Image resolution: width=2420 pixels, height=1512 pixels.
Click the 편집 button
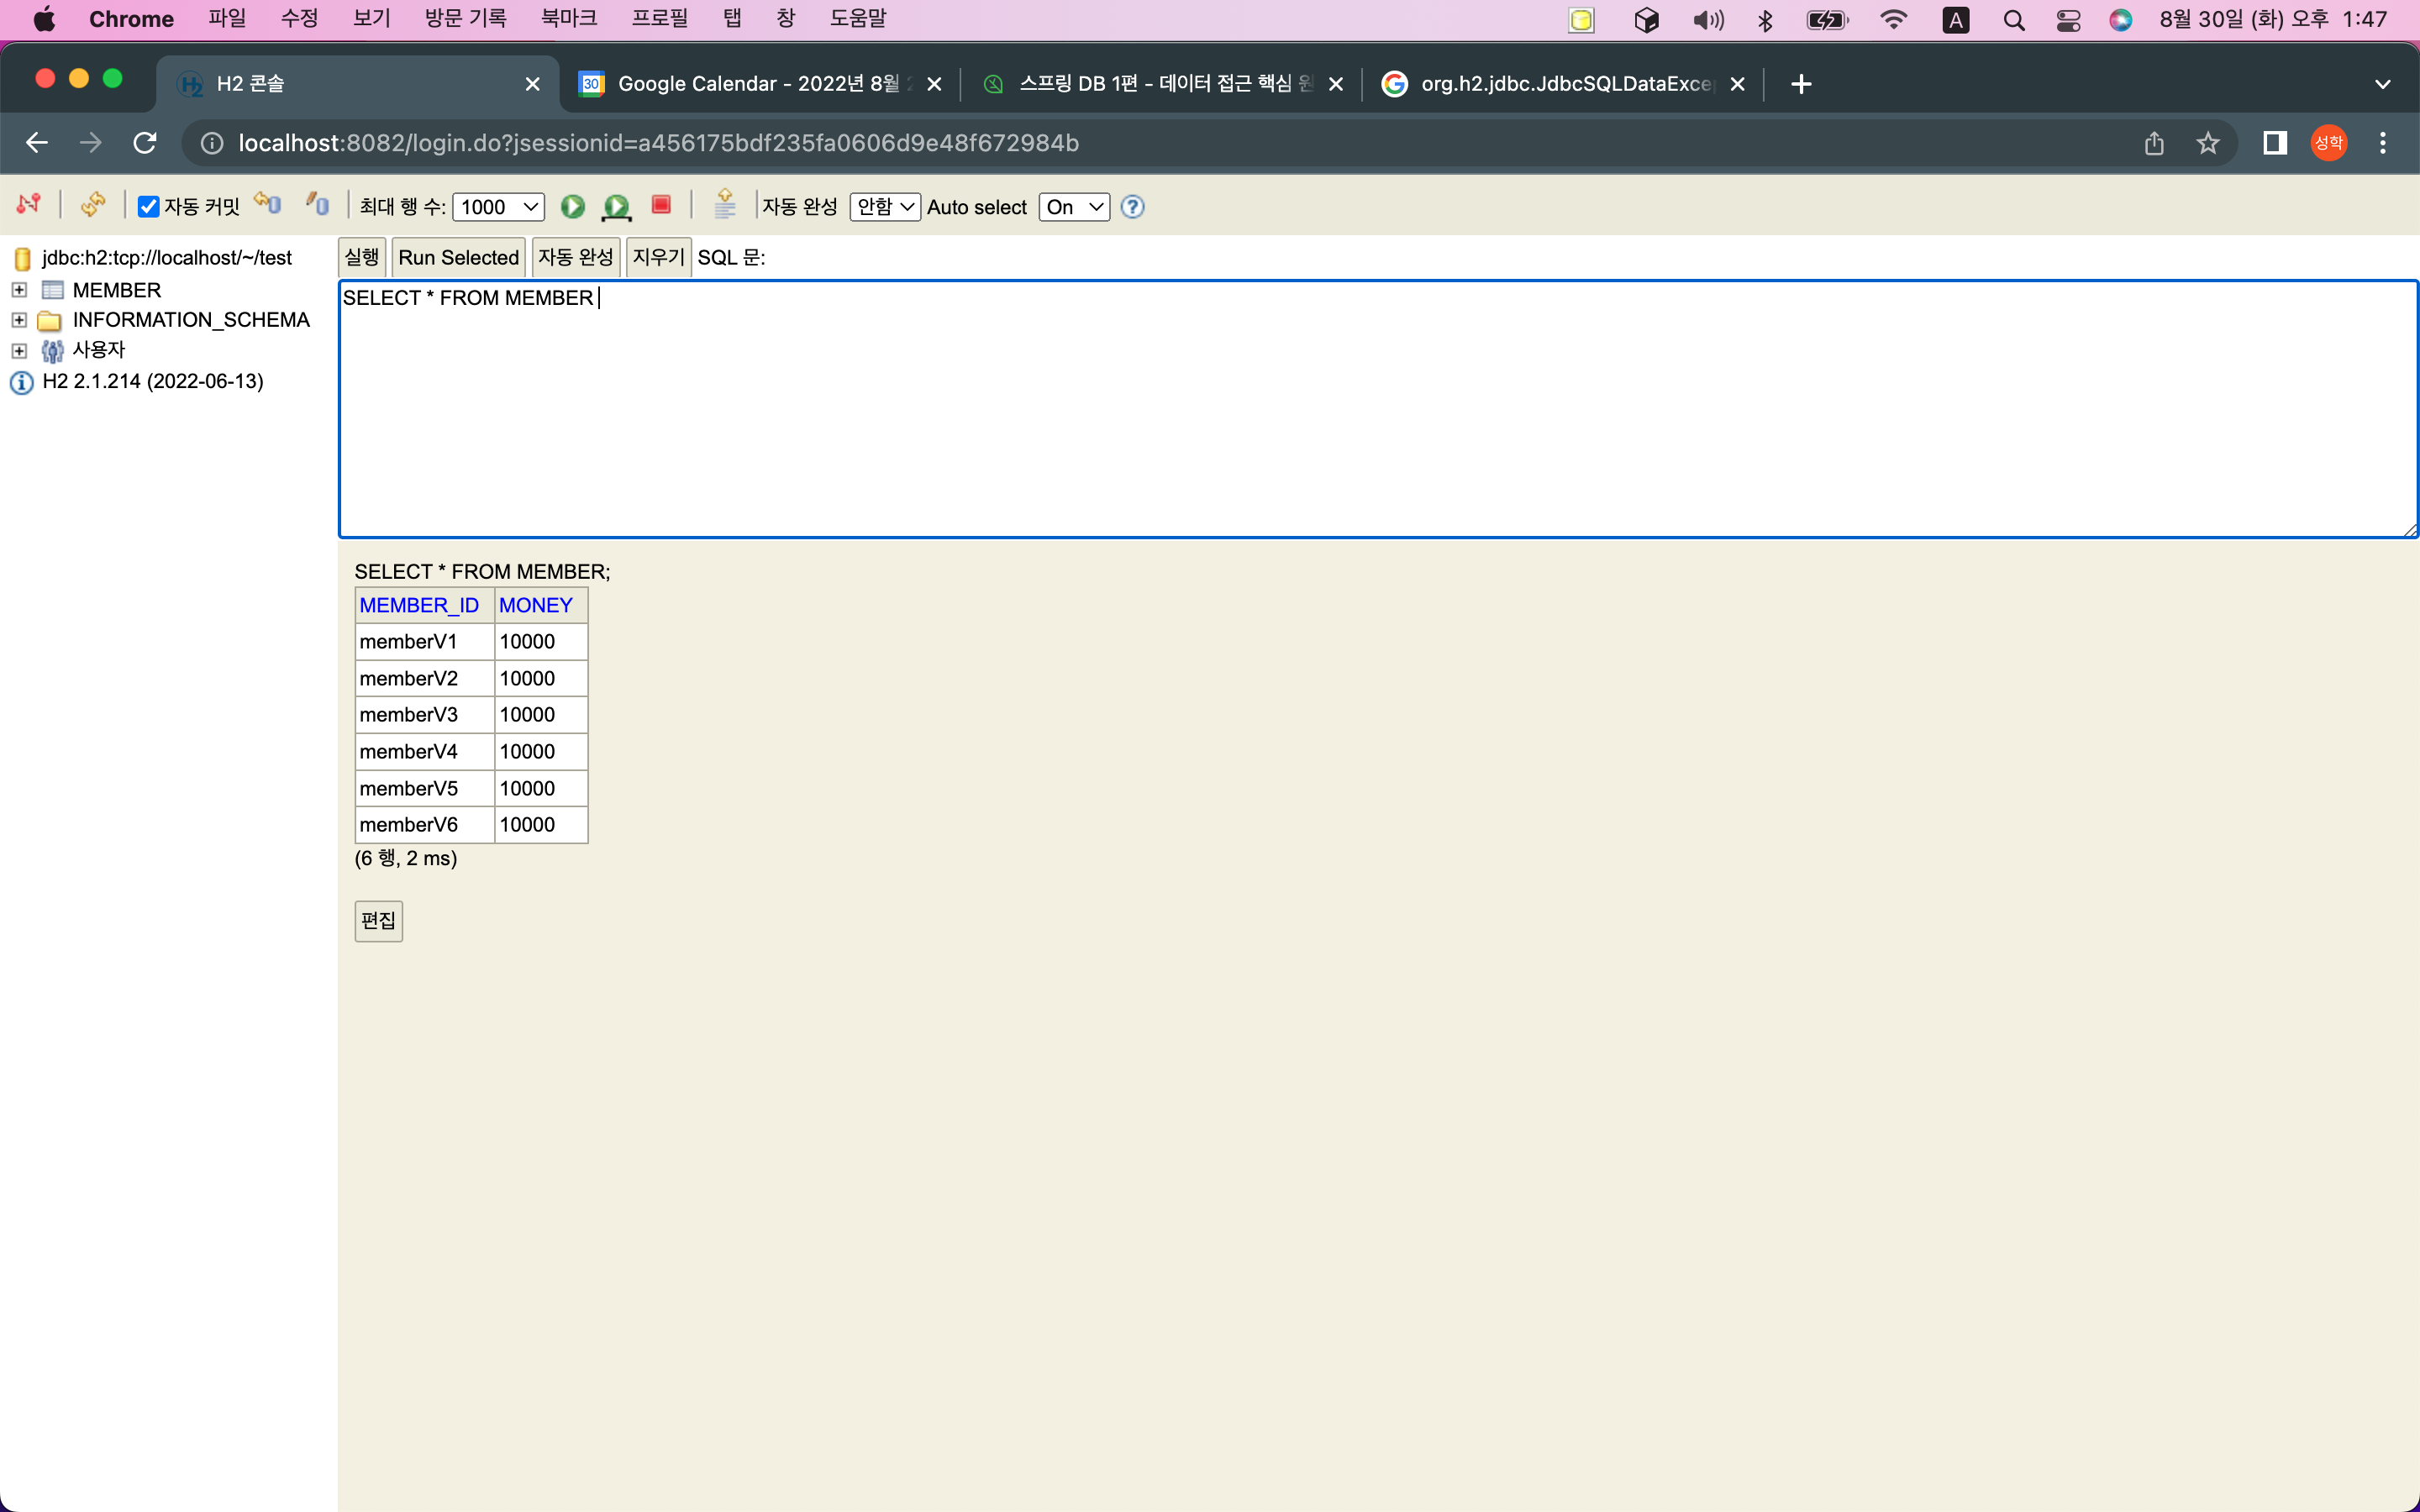[x=378, y=920]
